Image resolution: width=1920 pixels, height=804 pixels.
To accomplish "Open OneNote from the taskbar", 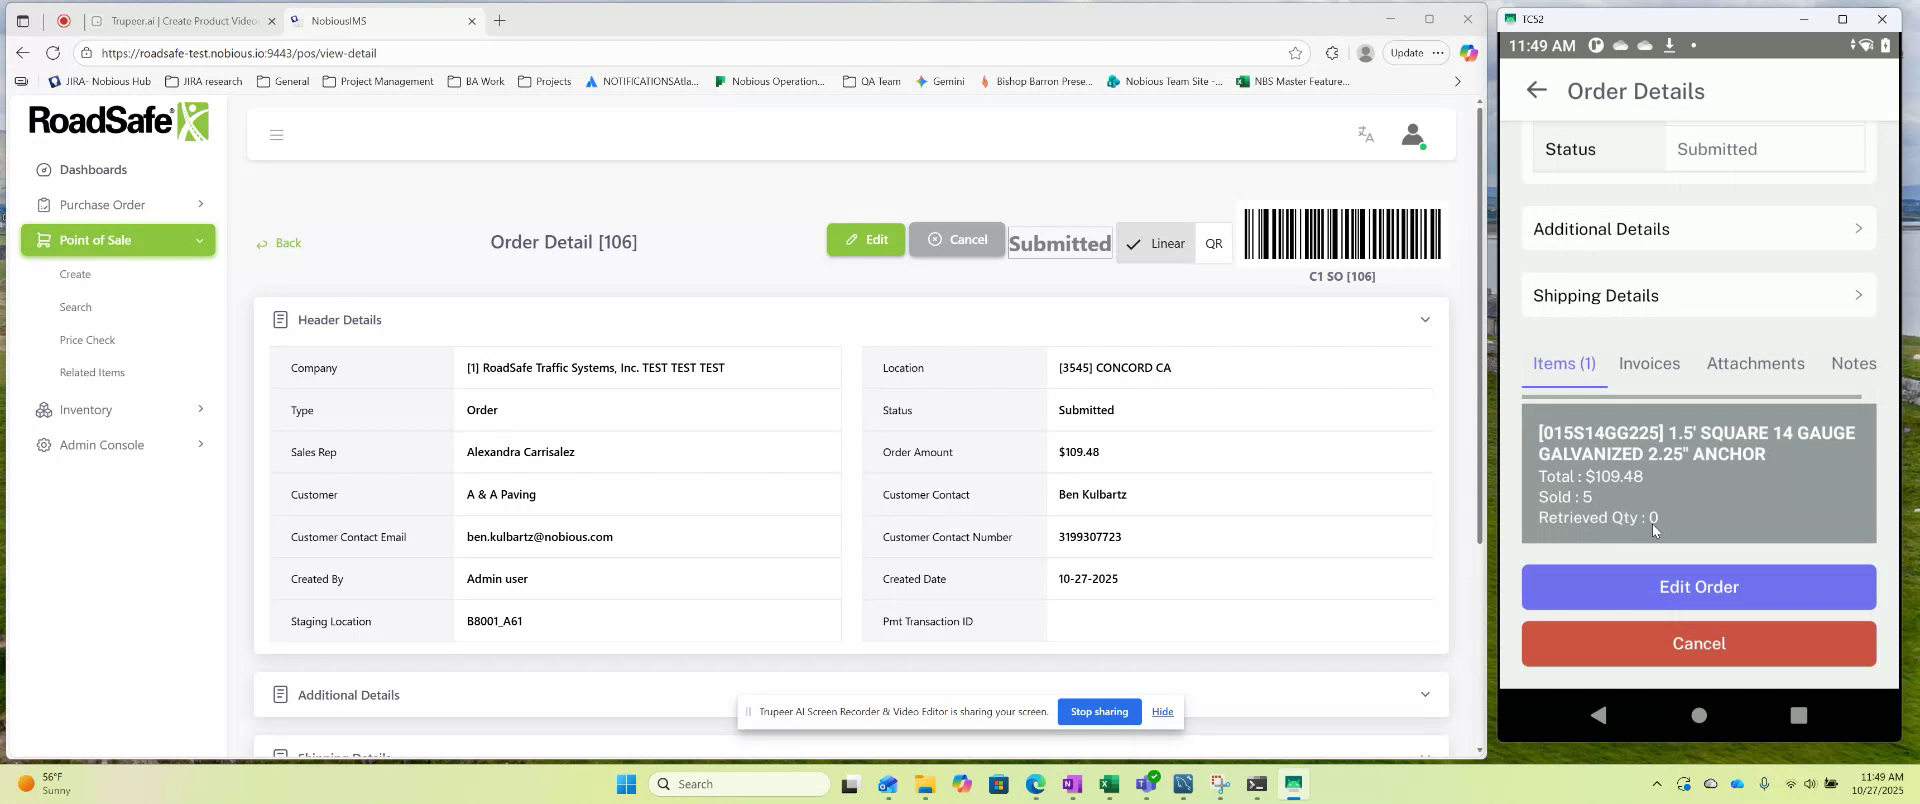I will tap(1072, 784).
